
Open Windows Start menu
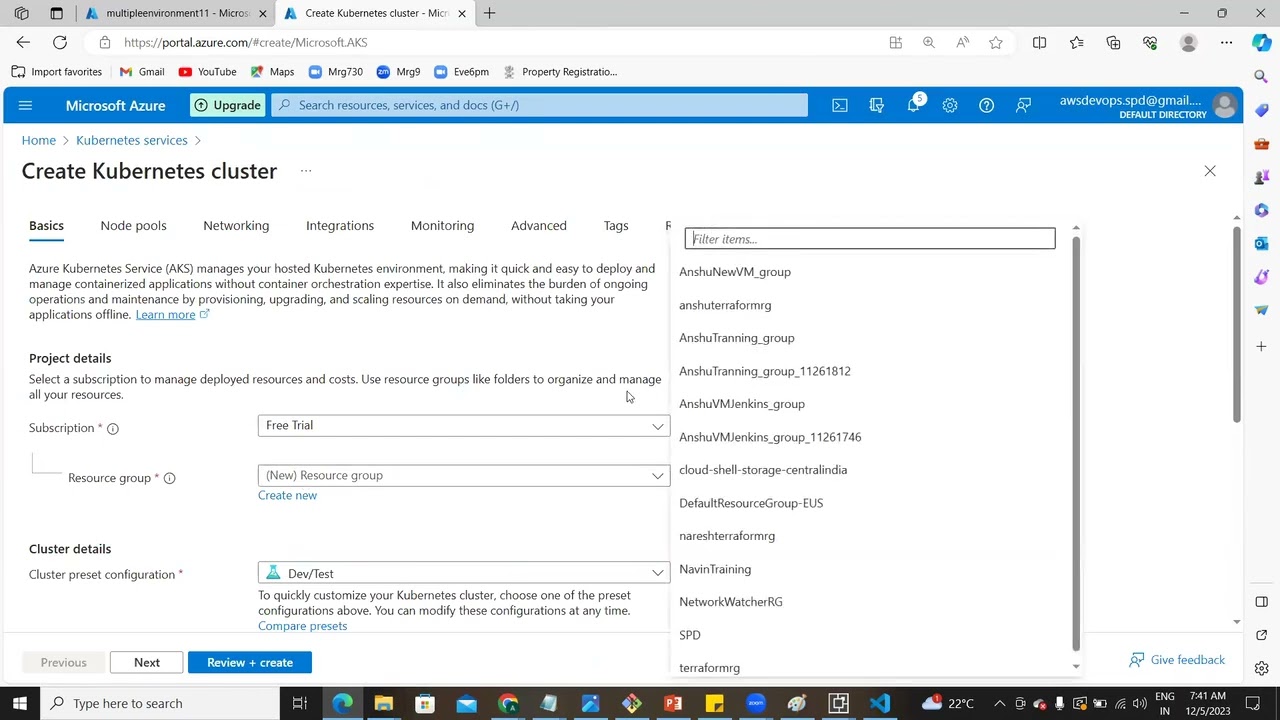[x=20, y=703]
